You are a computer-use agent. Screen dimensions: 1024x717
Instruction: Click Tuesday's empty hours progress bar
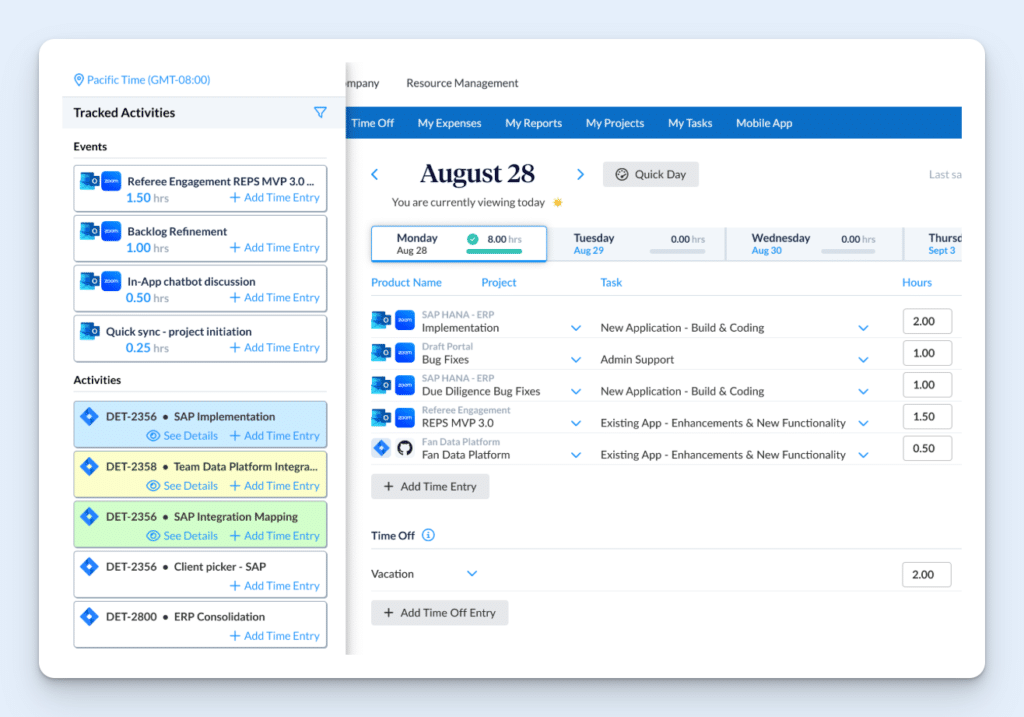click(x=678, y=251)
